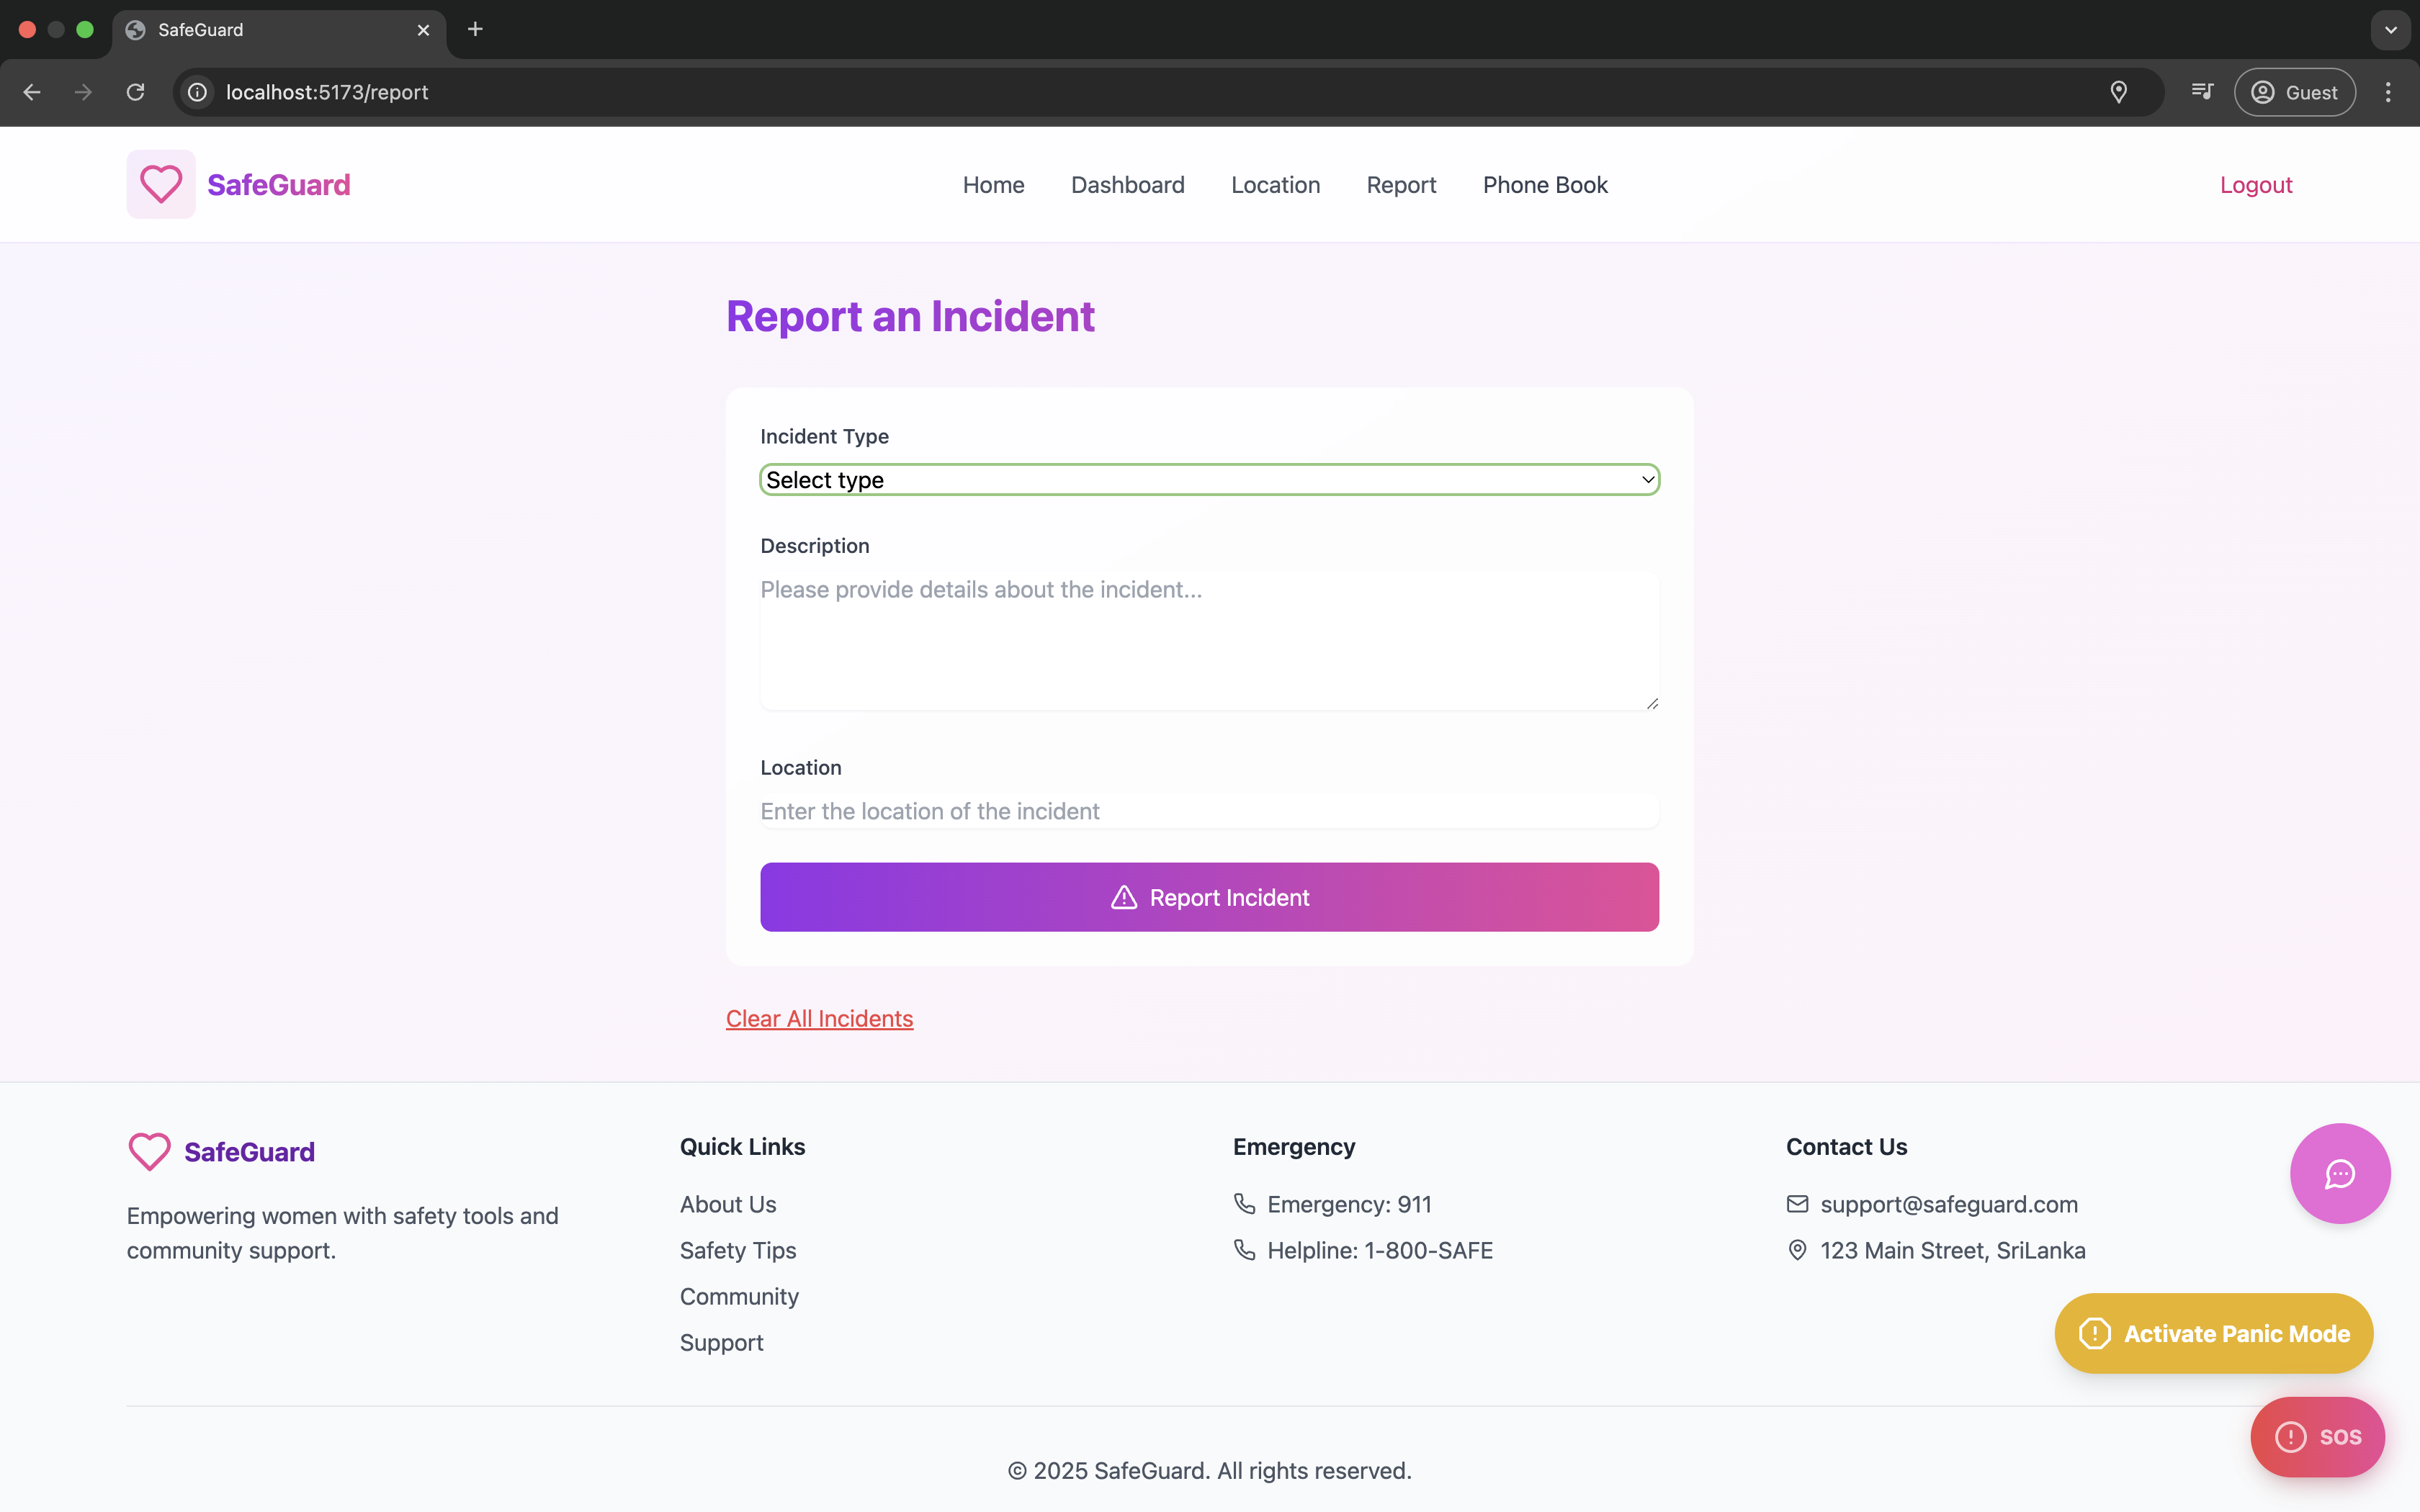Click the incident location input field
This screenshot has width=2420, height=1512.
pyautogui.click(x=1208, y=811)
